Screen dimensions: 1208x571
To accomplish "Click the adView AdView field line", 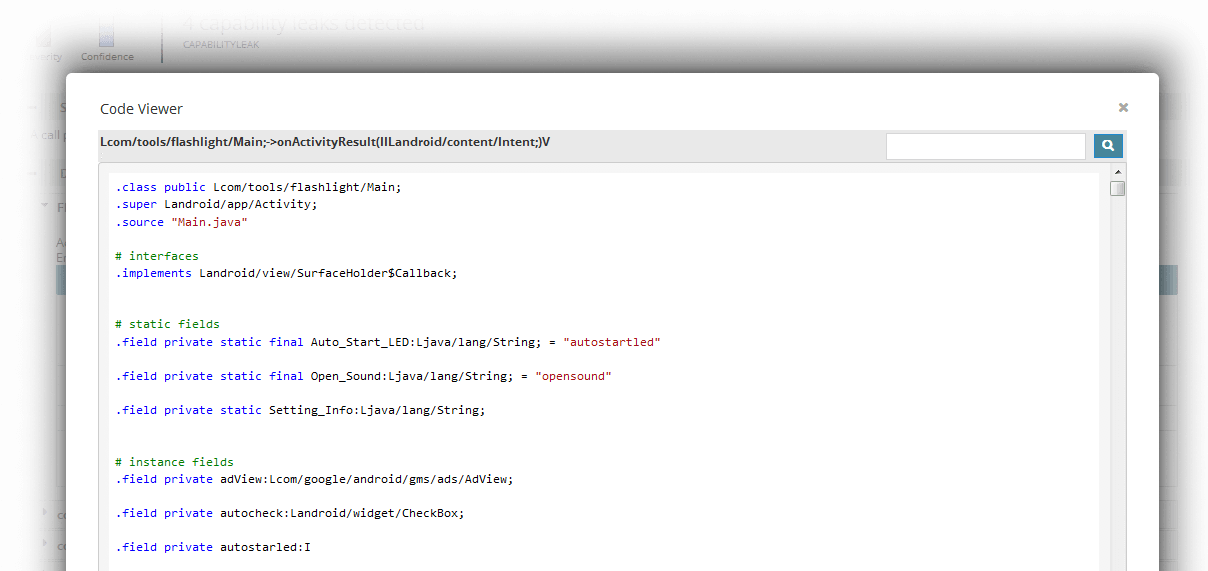I will click(314, 479).
